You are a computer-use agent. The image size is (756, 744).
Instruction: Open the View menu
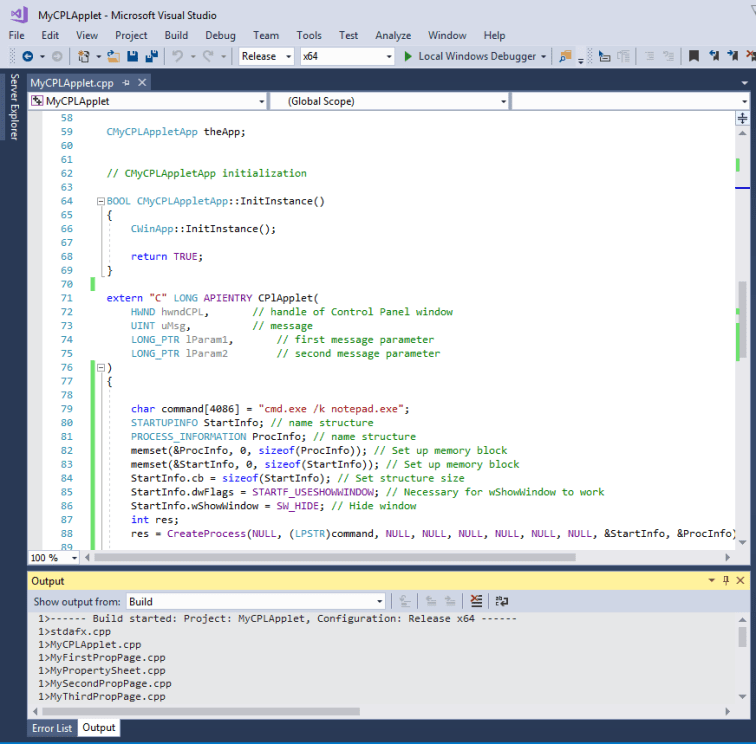tap(87, 35)
